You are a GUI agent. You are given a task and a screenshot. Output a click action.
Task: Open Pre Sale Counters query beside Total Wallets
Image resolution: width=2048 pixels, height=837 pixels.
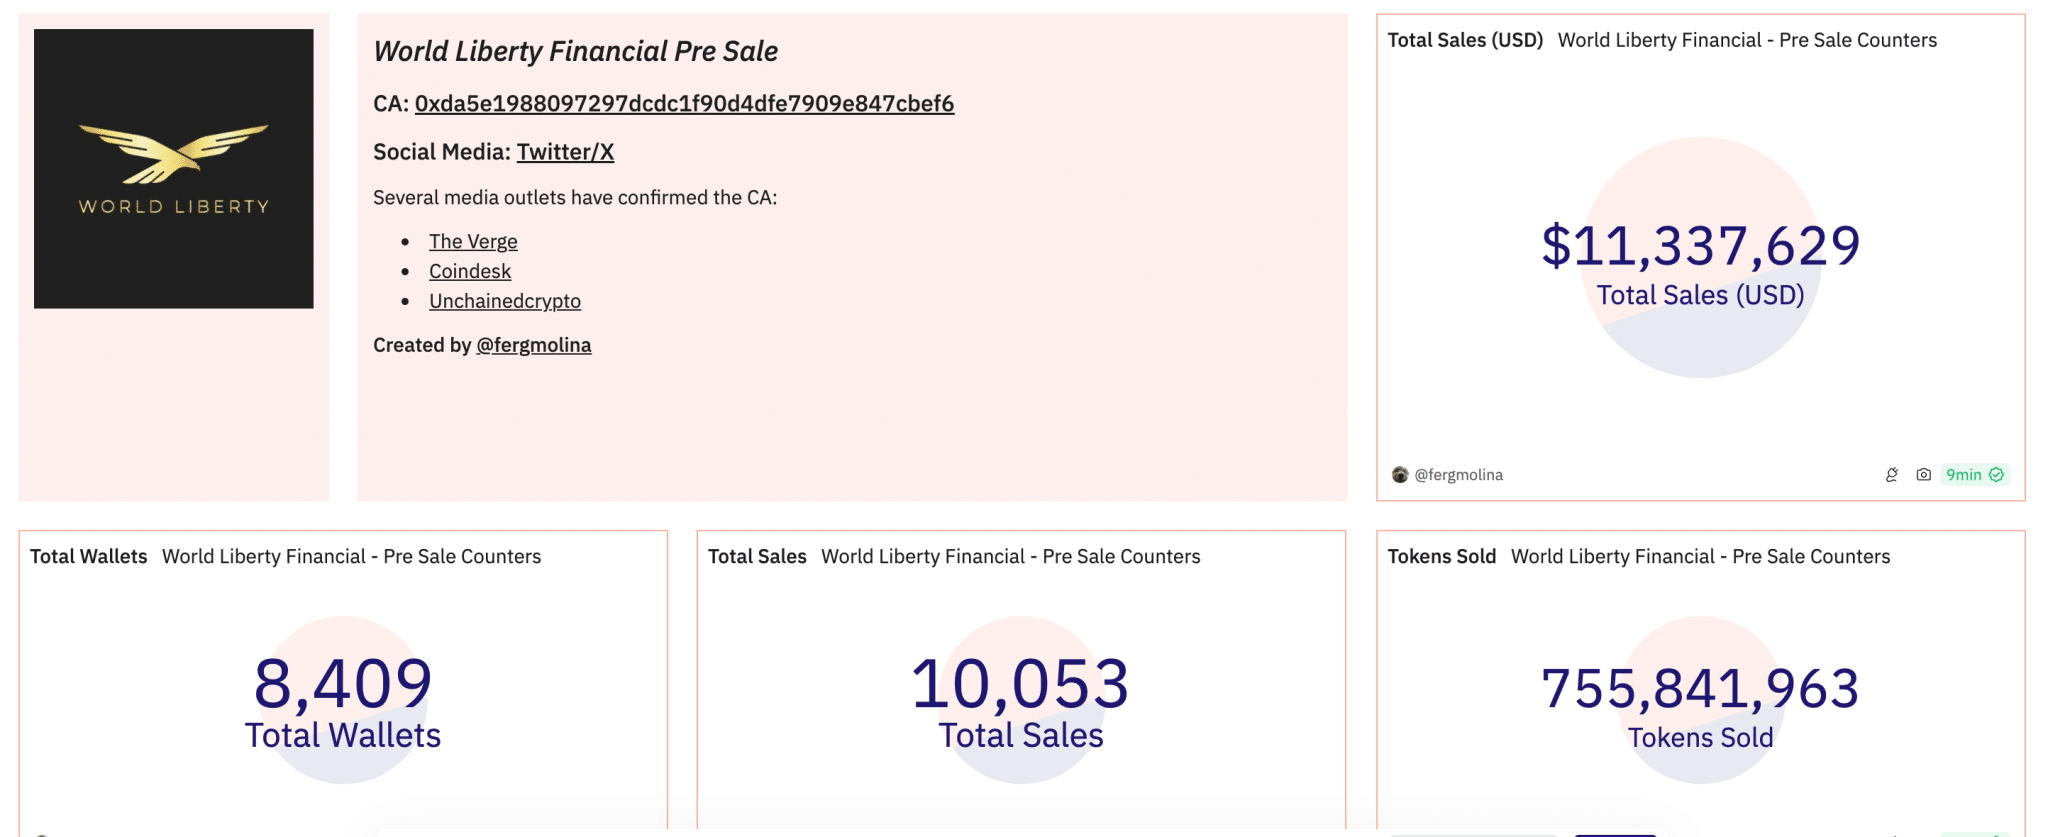(351, 557)
